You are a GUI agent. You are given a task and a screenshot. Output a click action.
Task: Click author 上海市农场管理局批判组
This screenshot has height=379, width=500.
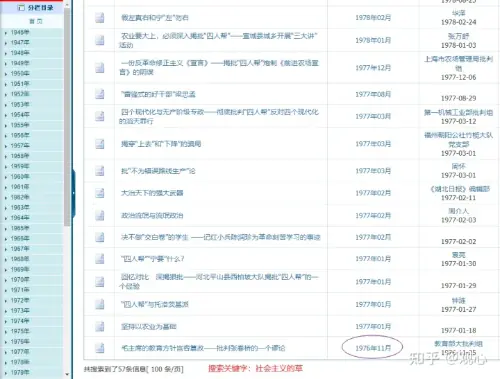[x=459, y=63]
